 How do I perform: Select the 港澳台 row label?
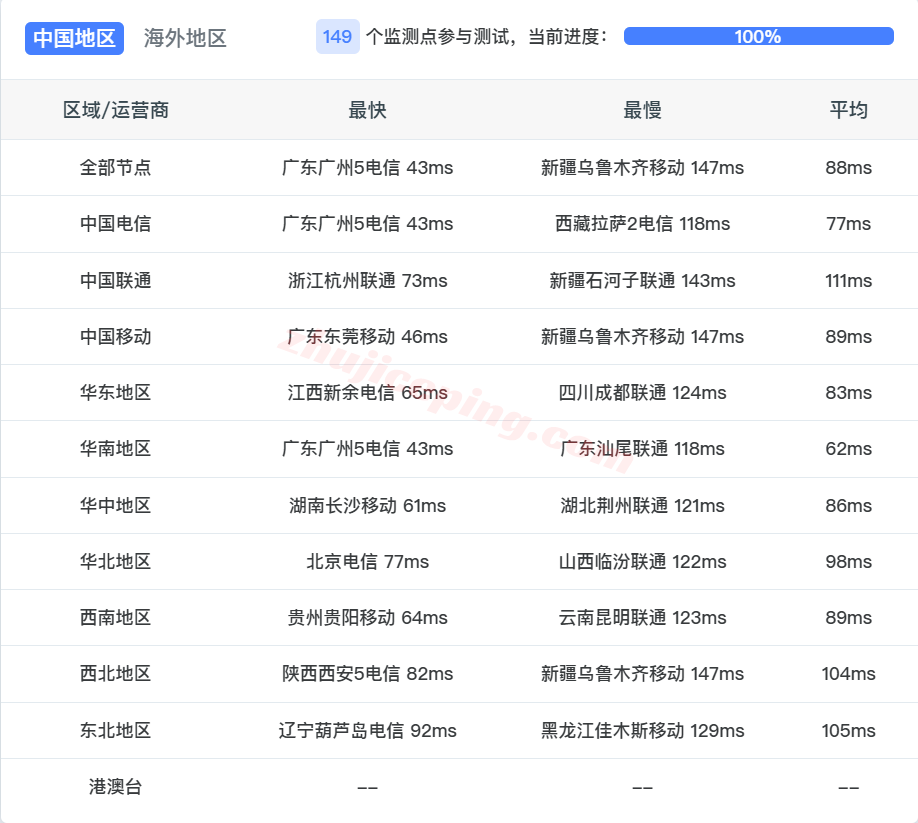(x=115, y=787)
